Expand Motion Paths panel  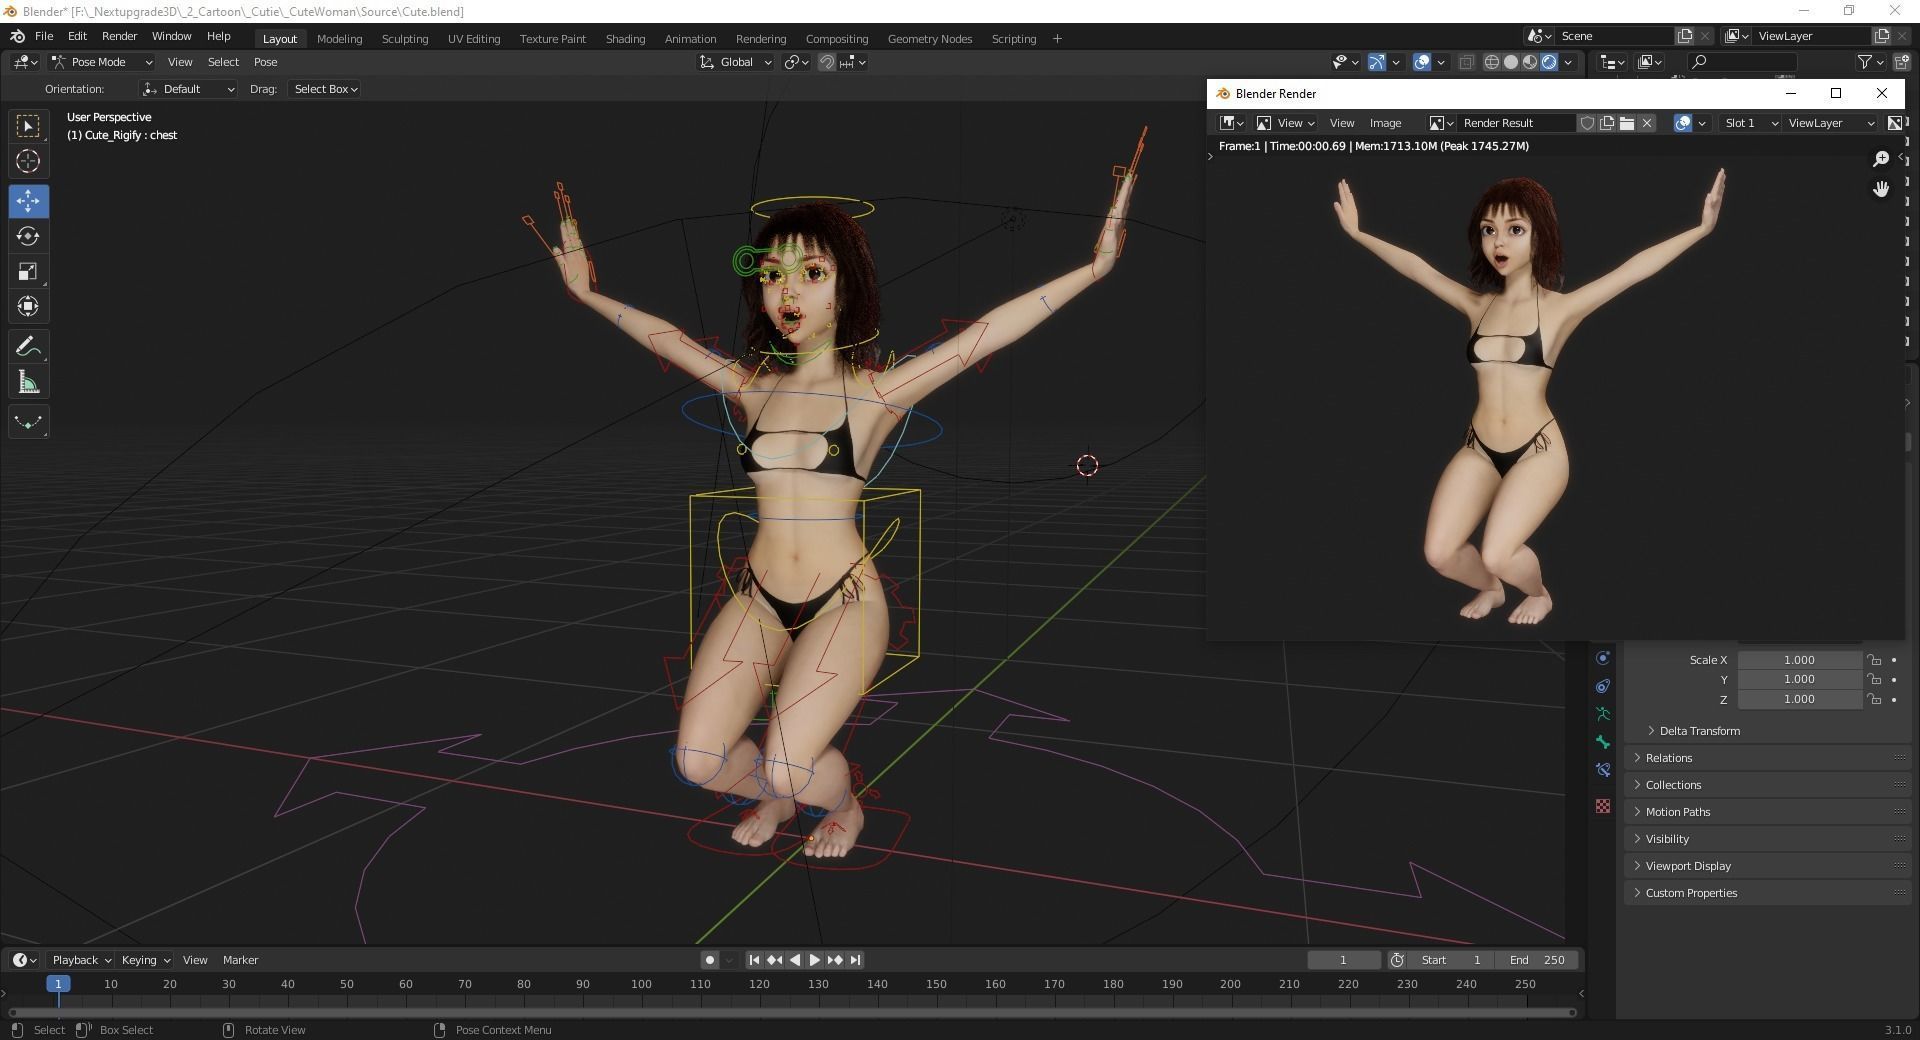pos(1768,812)
